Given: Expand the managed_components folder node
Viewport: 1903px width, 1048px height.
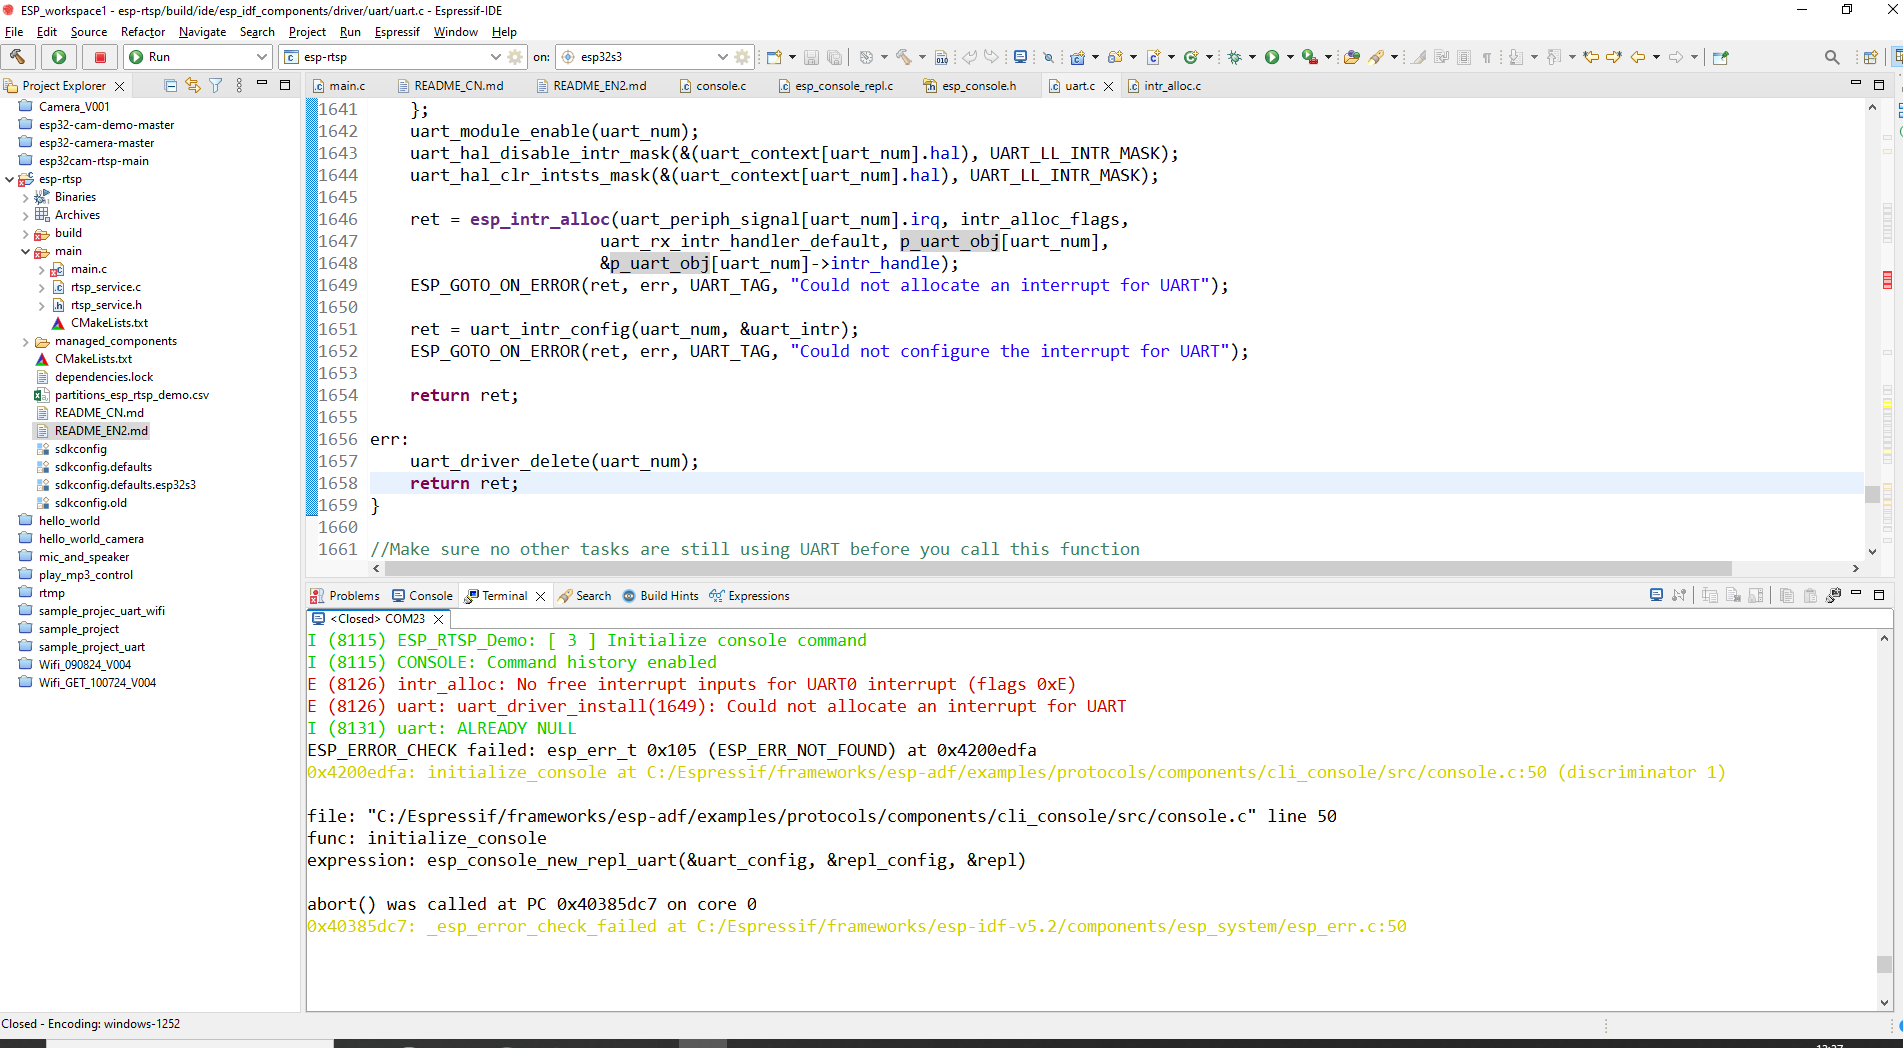Looking at the screenshot, I should tap(26, 341).
